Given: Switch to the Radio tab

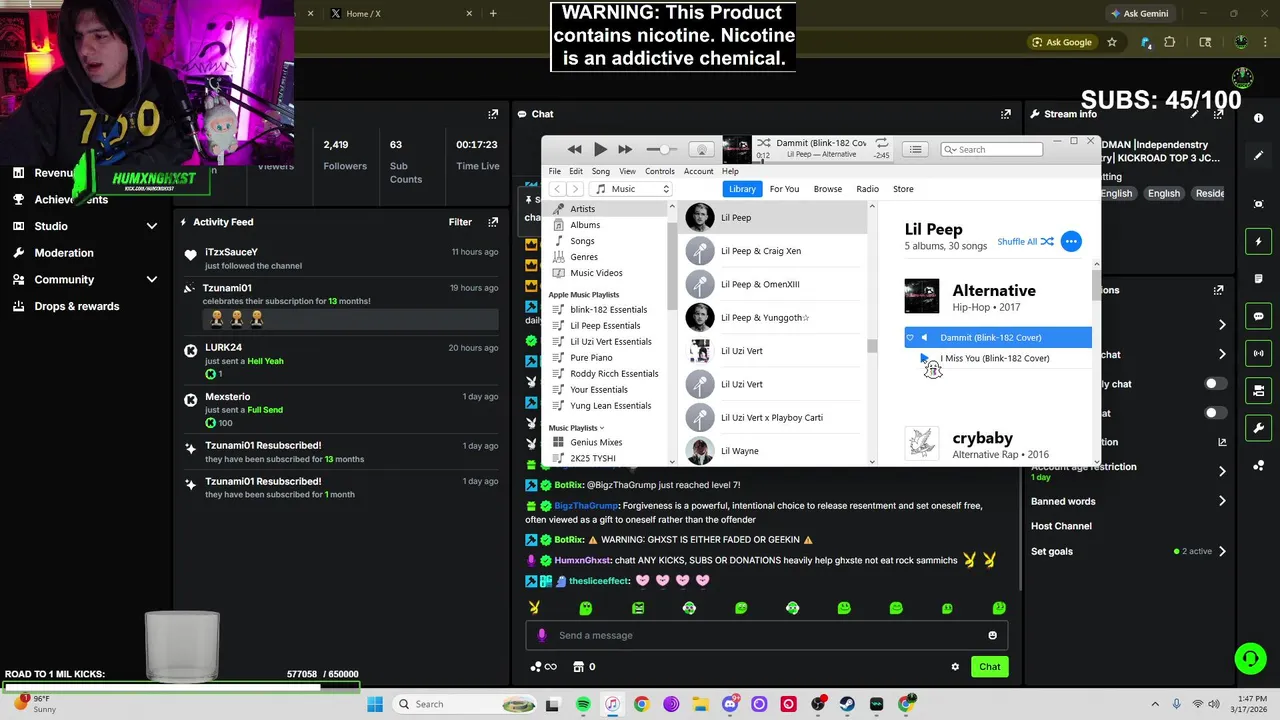Looking at the screenshot, I should [867, 189].
